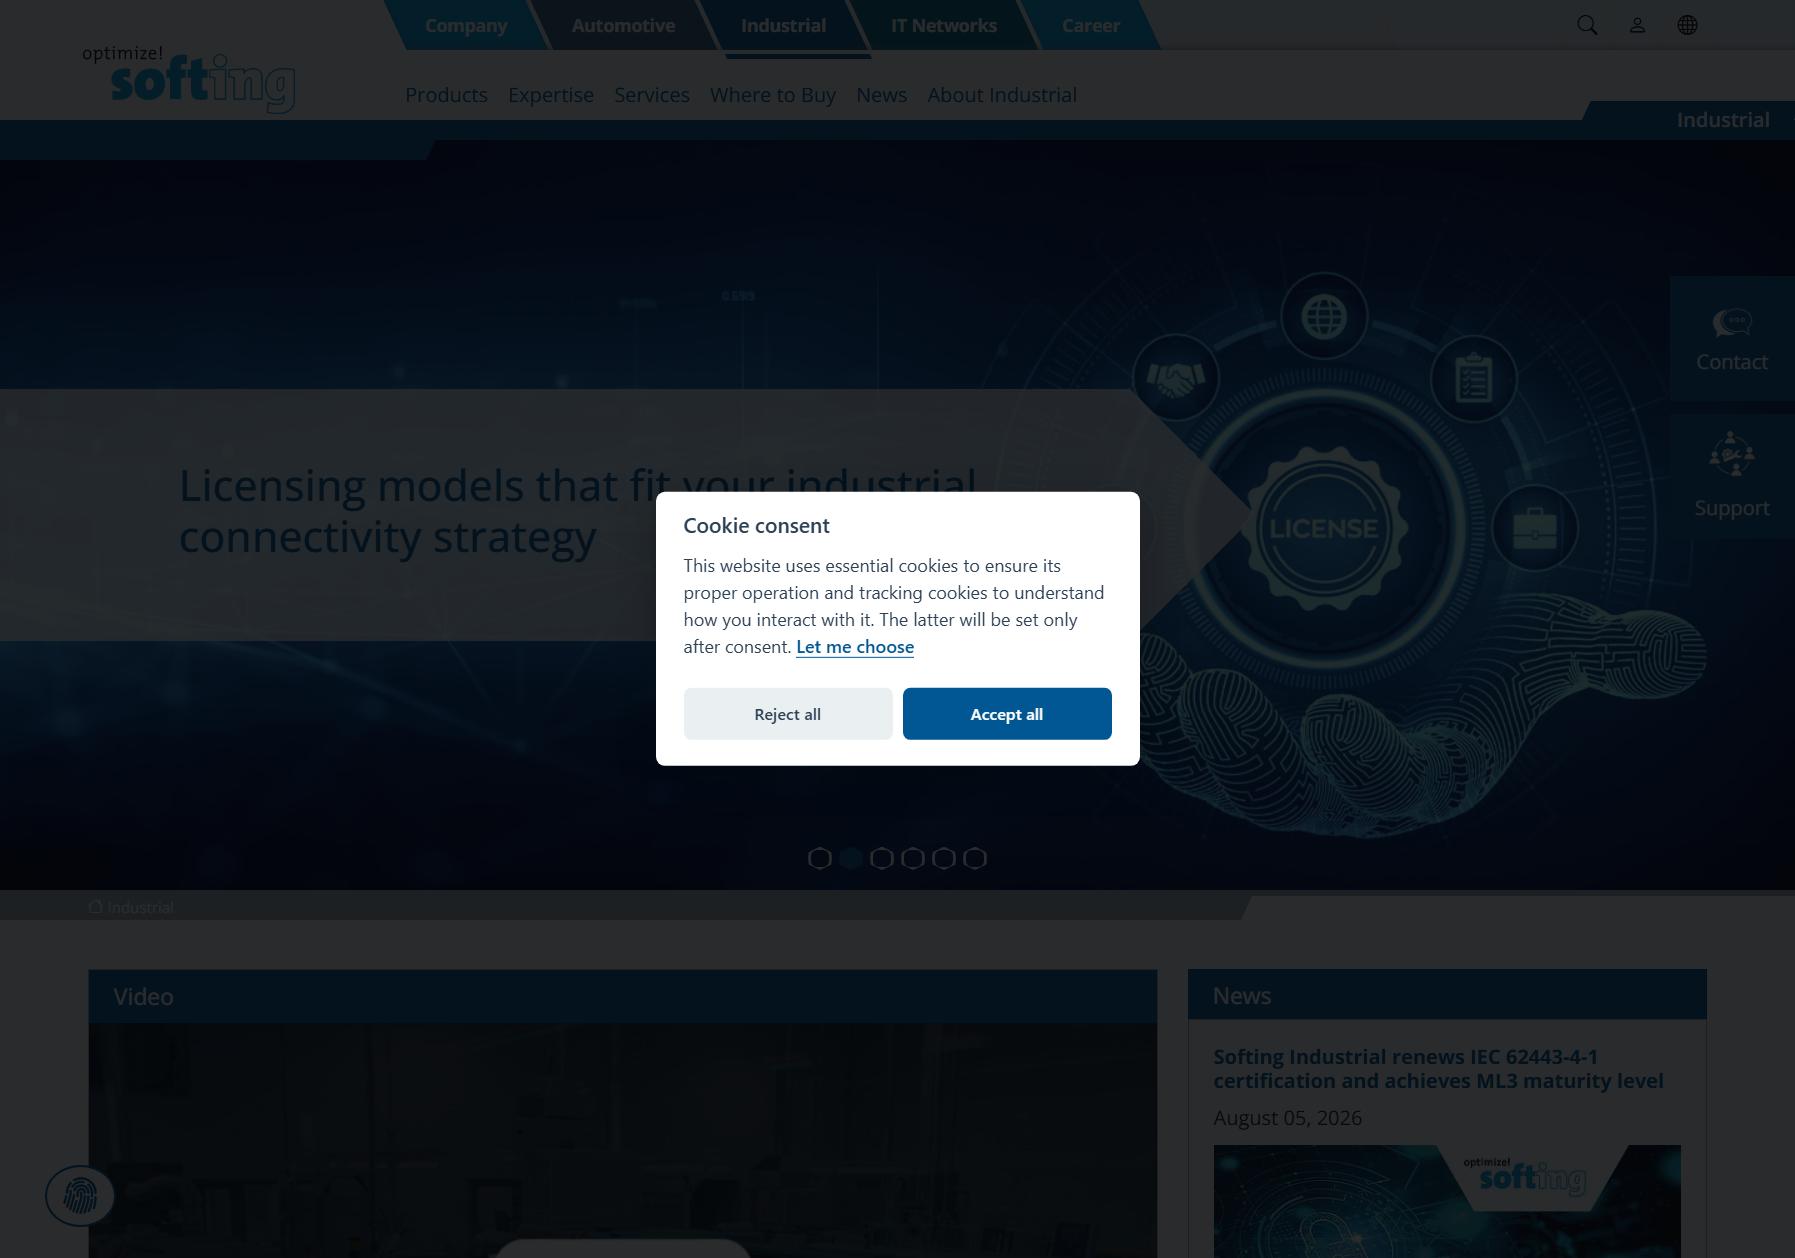Select the active second carousel dot
The height and width of the screenshot is (1258, 1795).
(851, 858)
